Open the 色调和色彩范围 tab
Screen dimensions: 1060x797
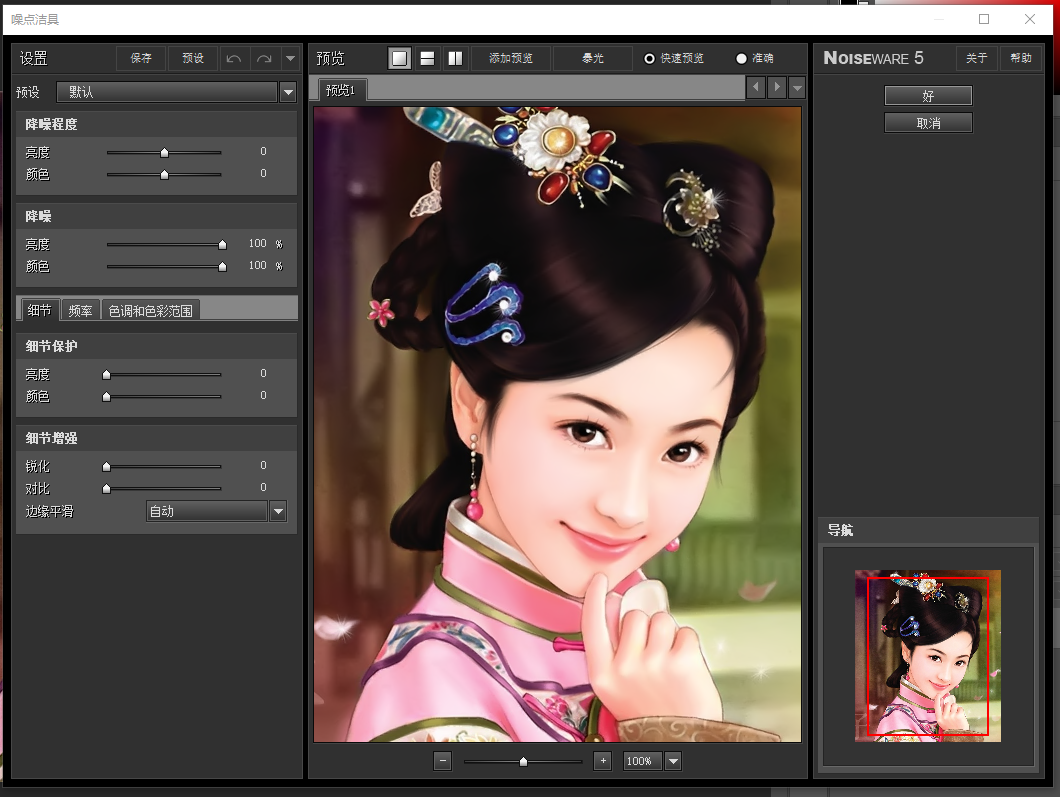[151, 310]
